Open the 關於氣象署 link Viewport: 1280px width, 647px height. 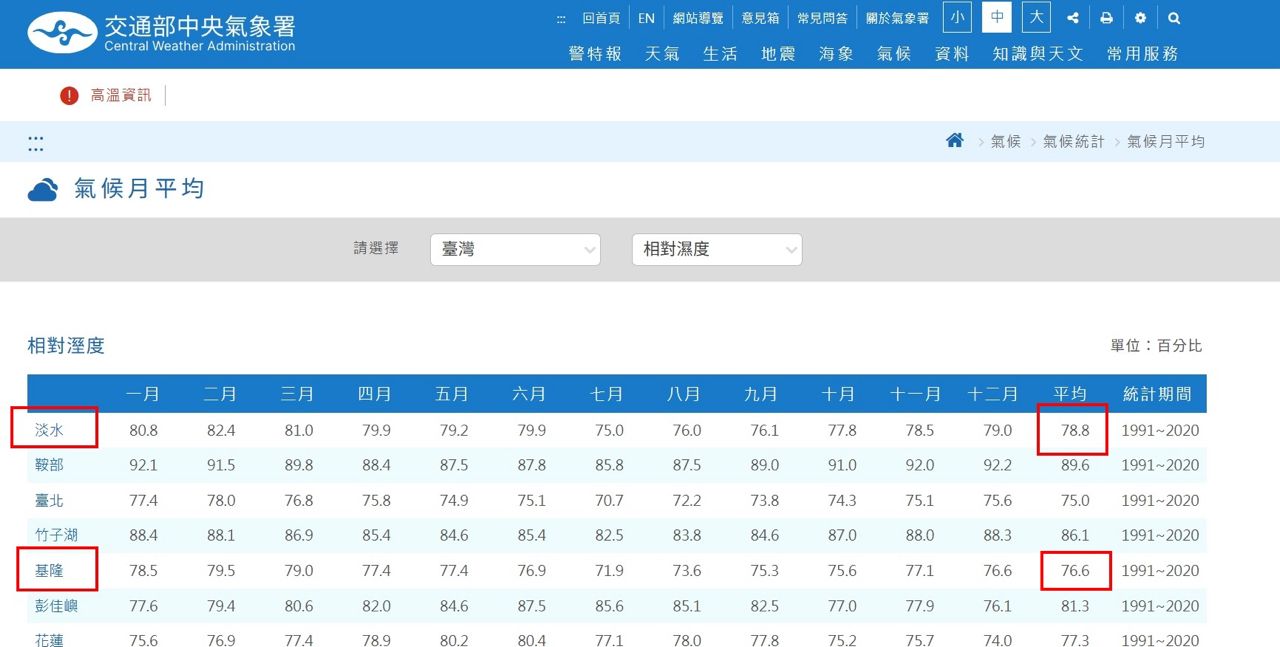pos(897,18)
